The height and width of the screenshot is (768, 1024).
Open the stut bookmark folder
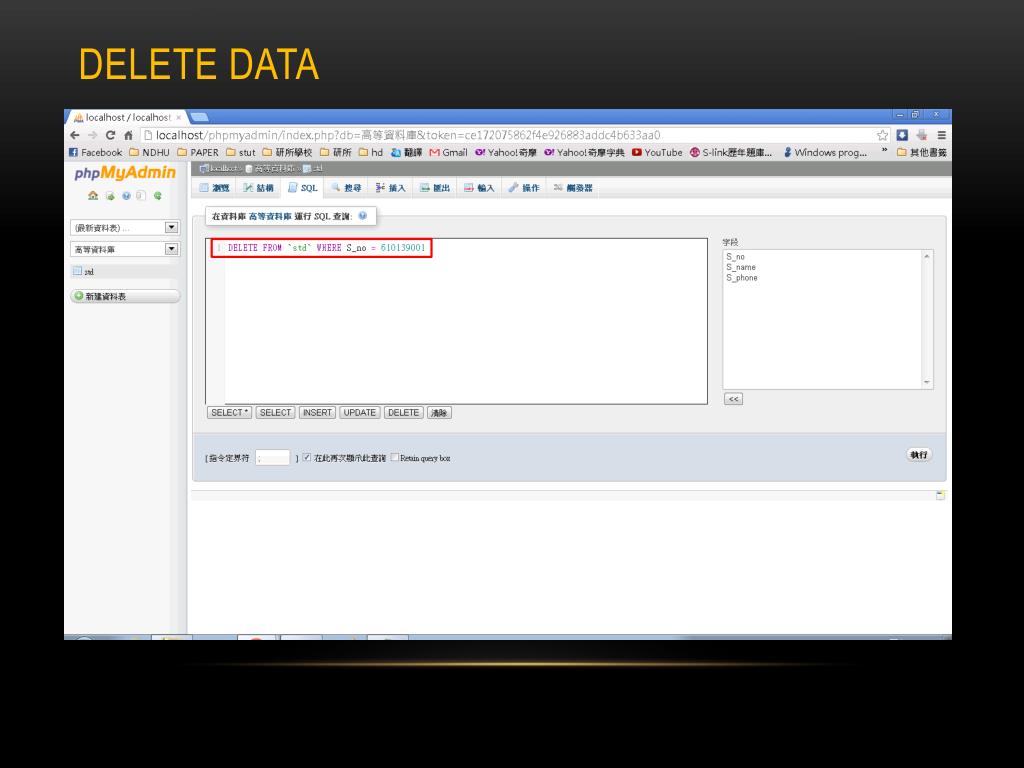tap(240, 152)
